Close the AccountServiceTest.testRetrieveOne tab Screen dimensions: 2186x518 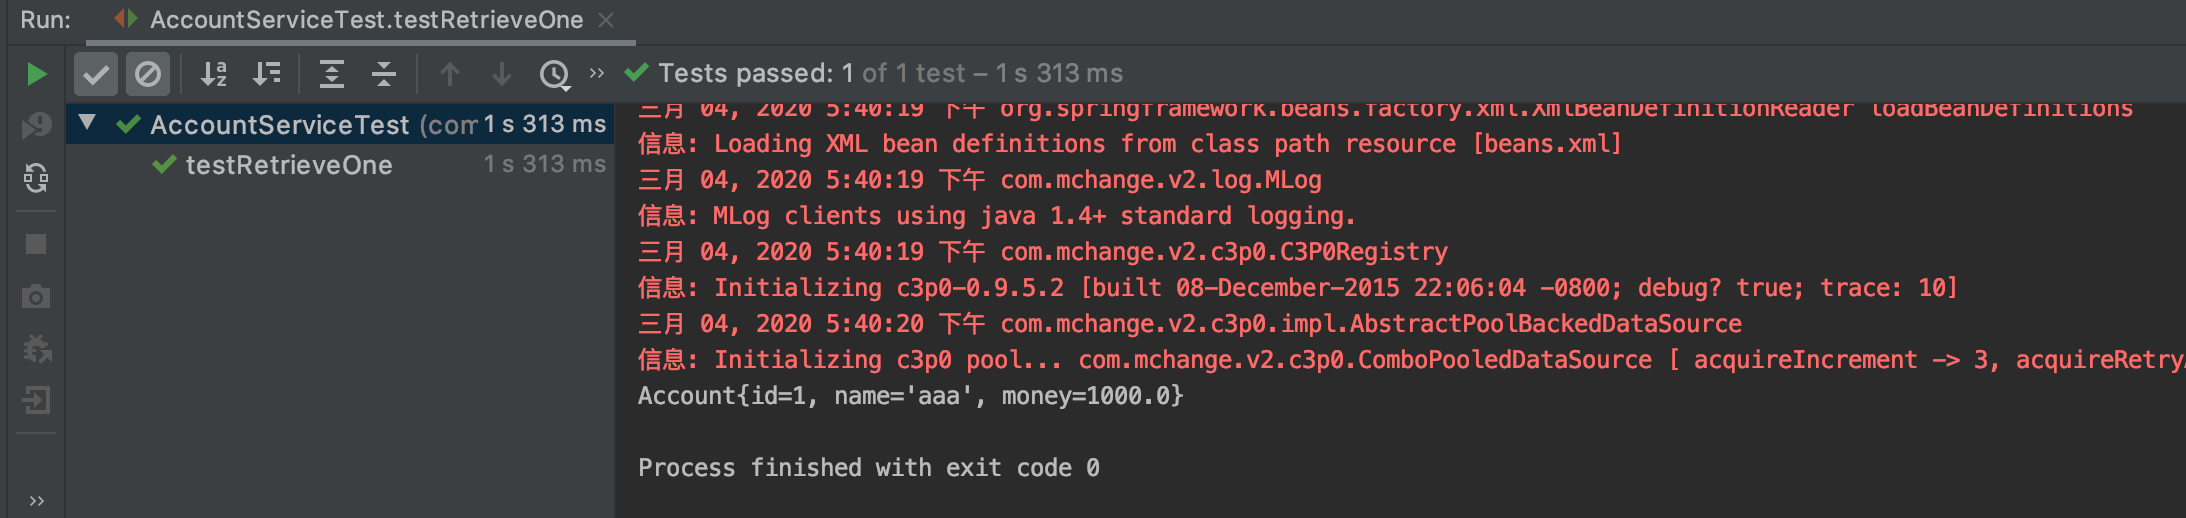point(606,20)
